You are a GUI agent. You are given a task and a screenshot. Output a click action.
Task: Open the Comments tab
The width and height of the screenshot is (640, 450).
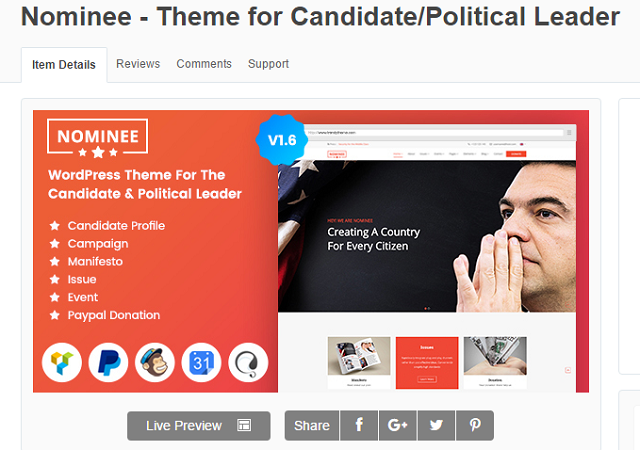tap(204, 64)
